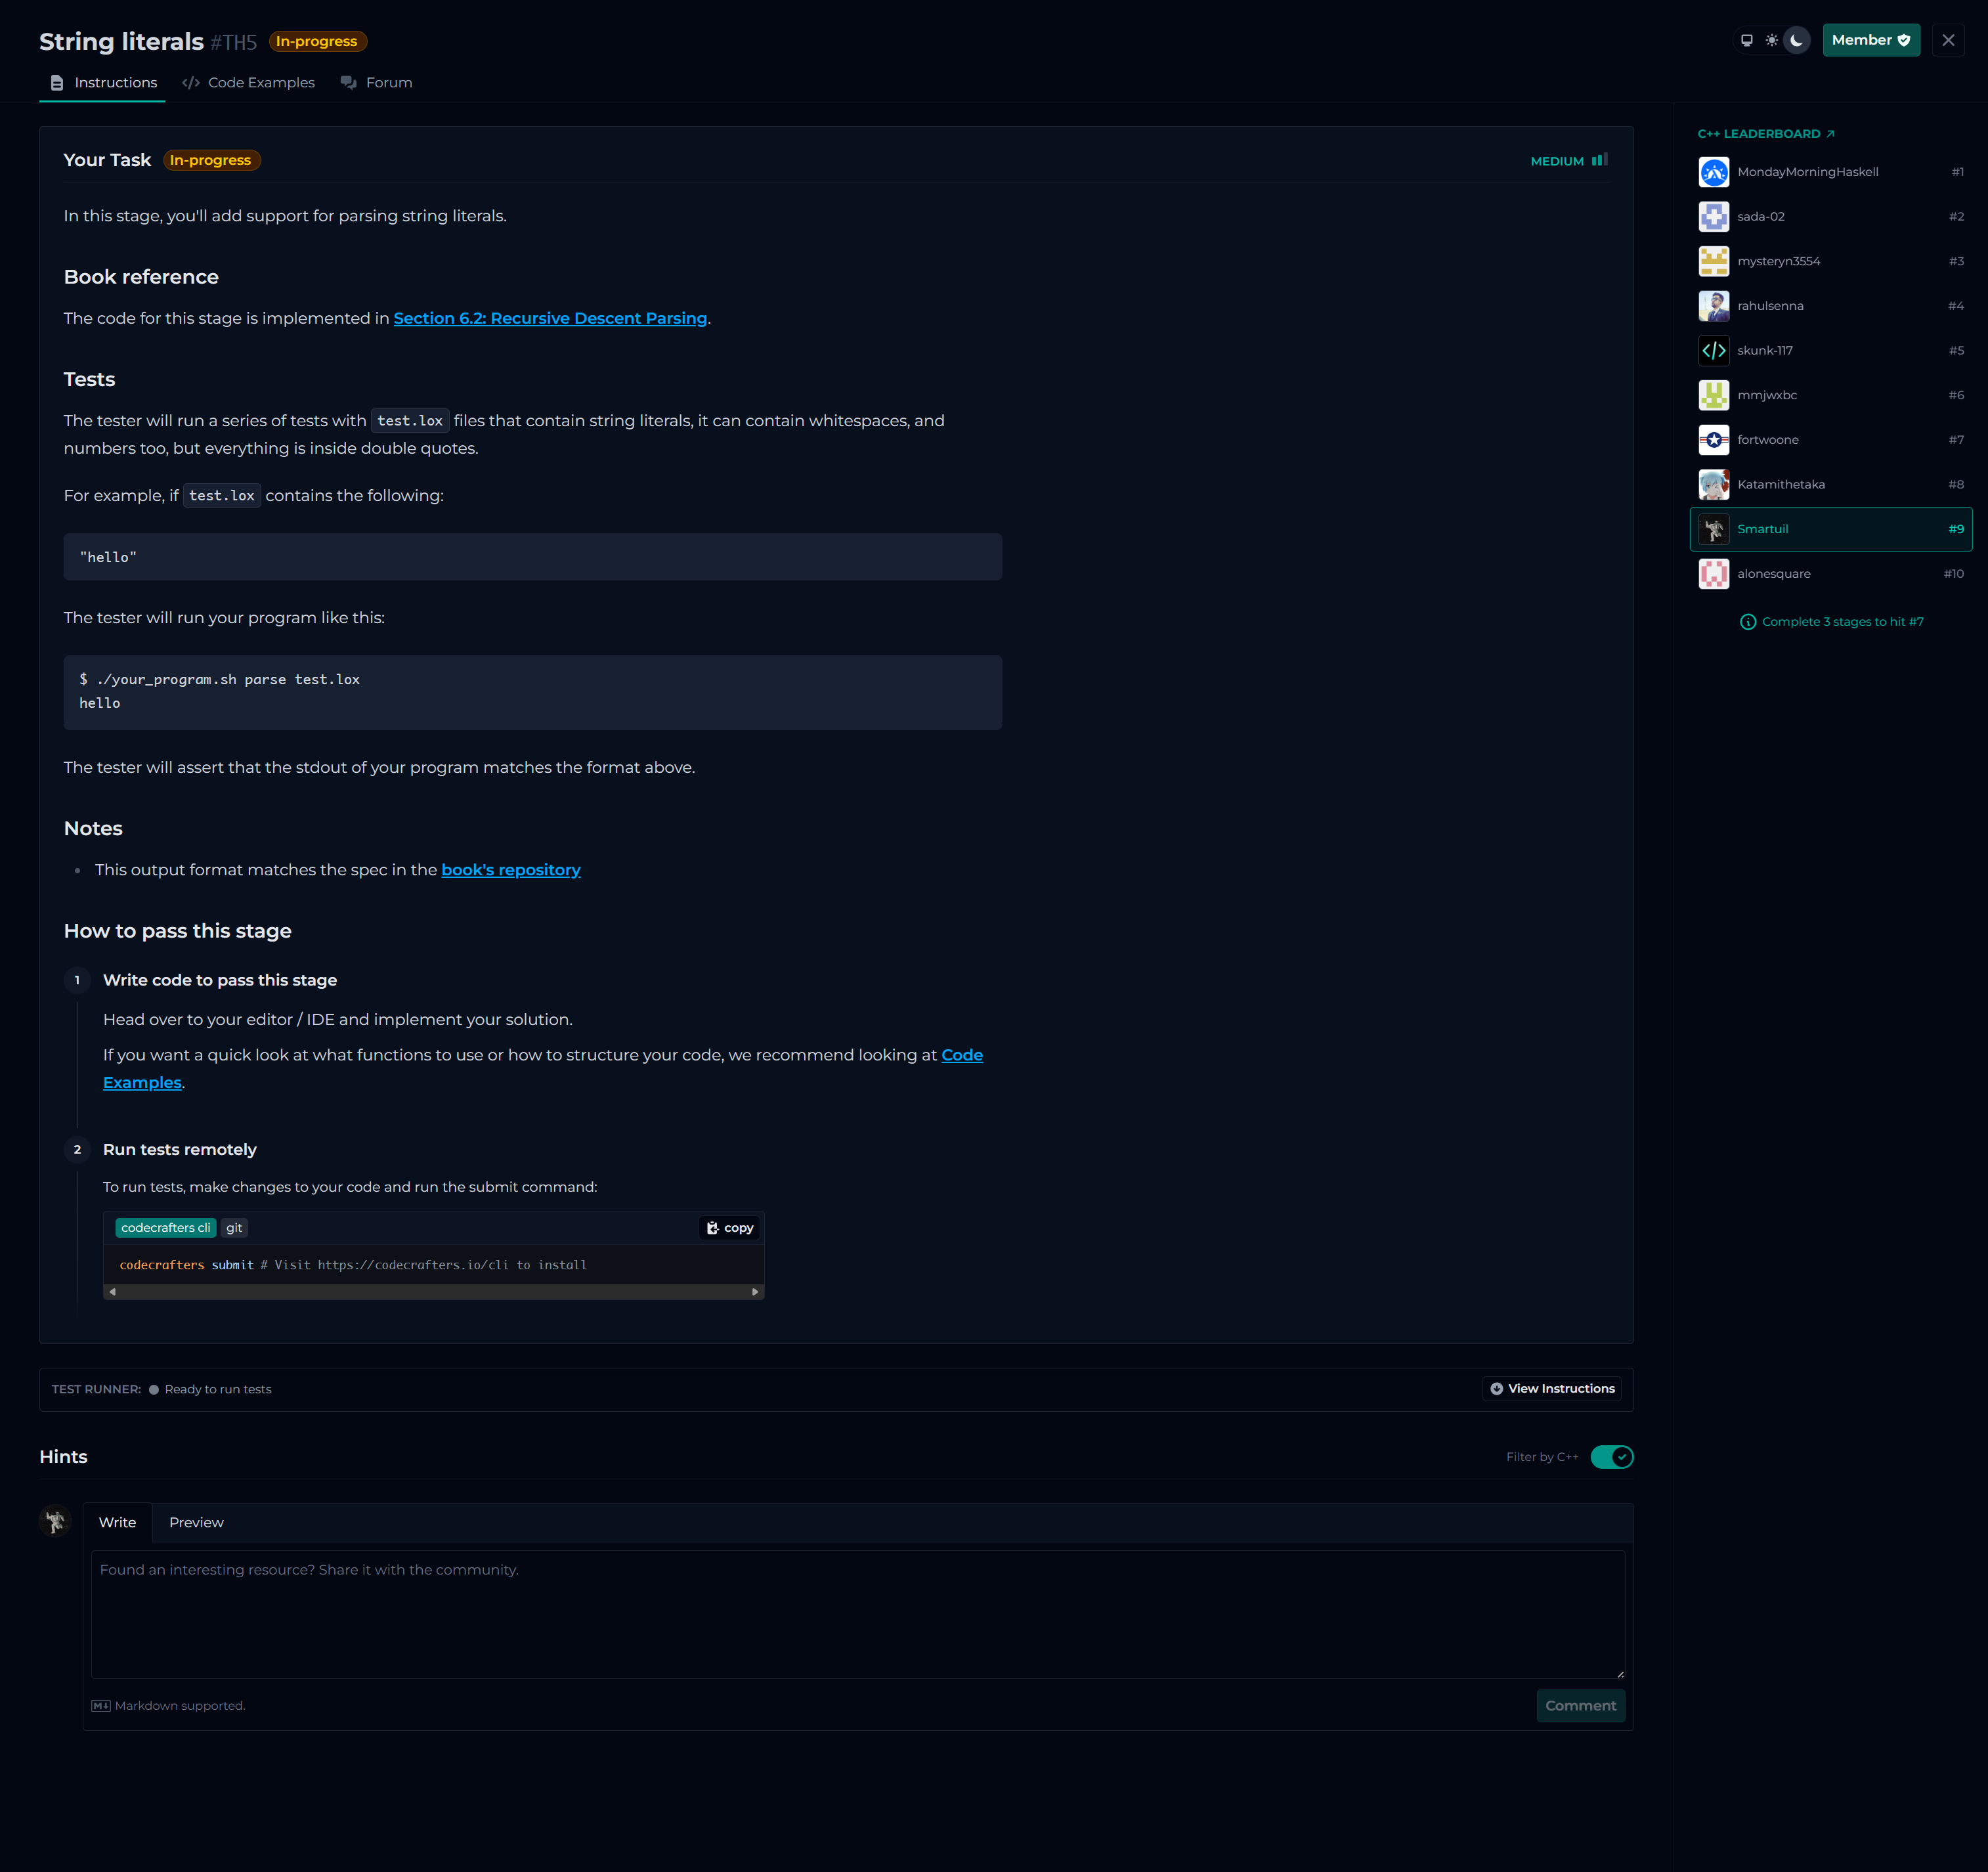Expand the View Instructions panel
1988x1872 pixels.
coord(1551,1389)
